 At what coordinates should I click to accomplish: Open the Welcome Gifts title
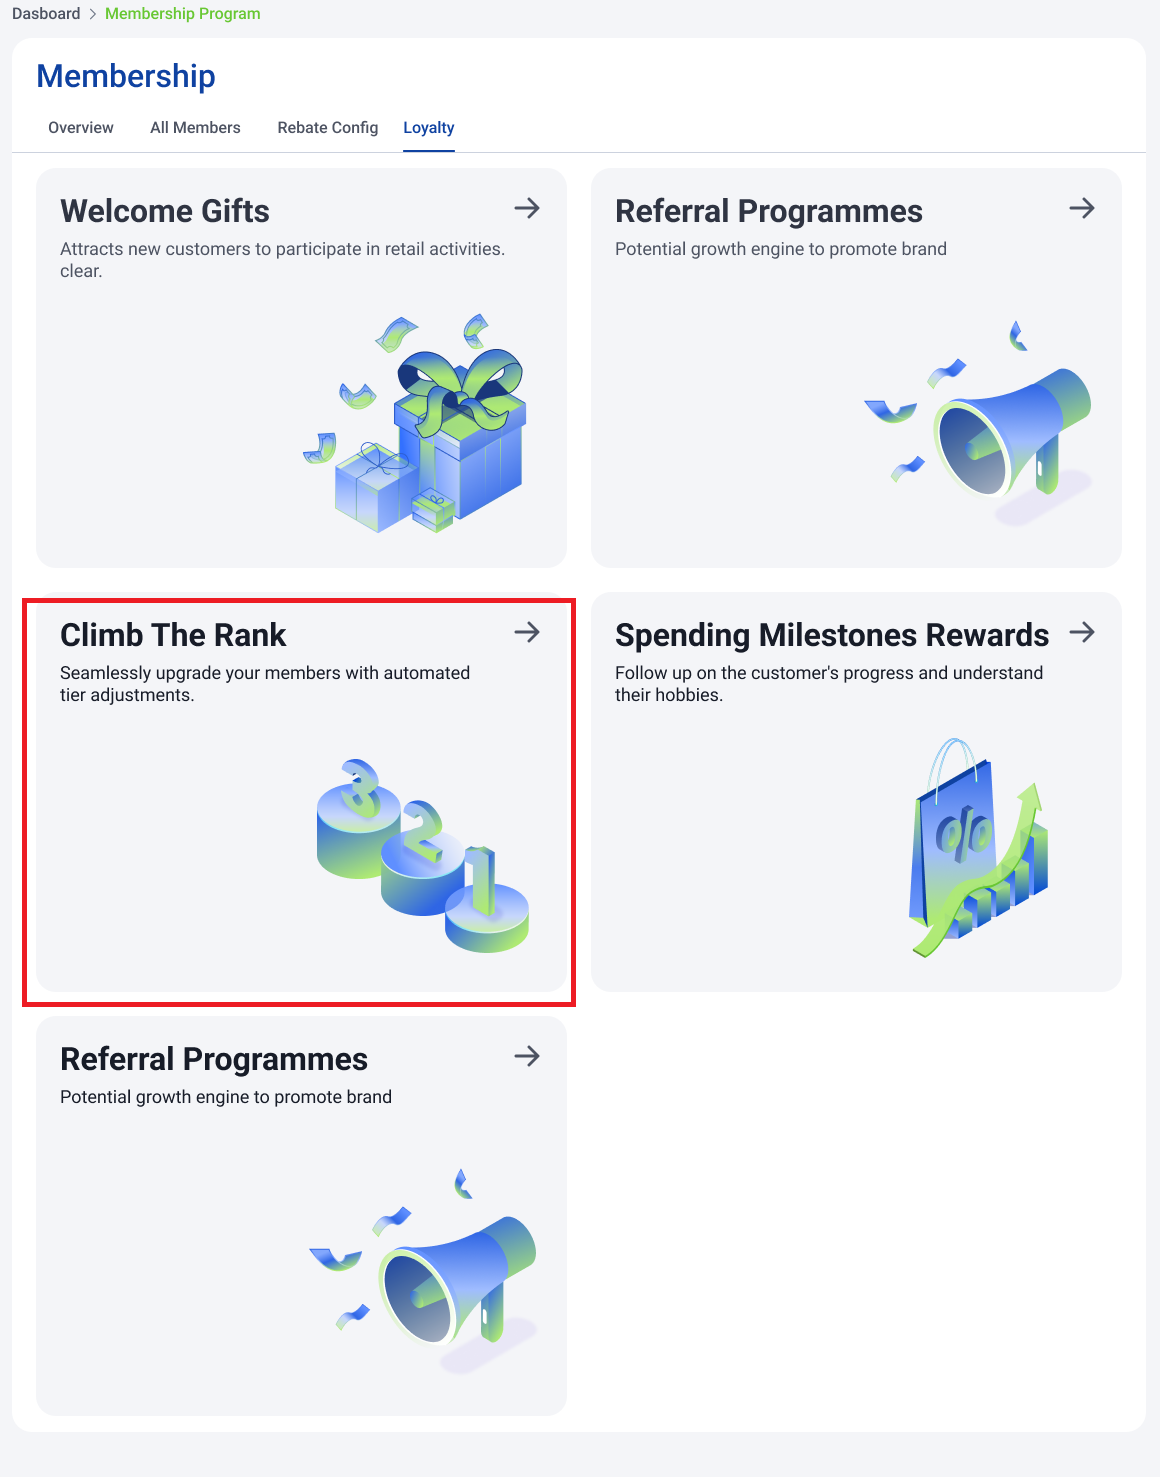(x=165, y=211)
